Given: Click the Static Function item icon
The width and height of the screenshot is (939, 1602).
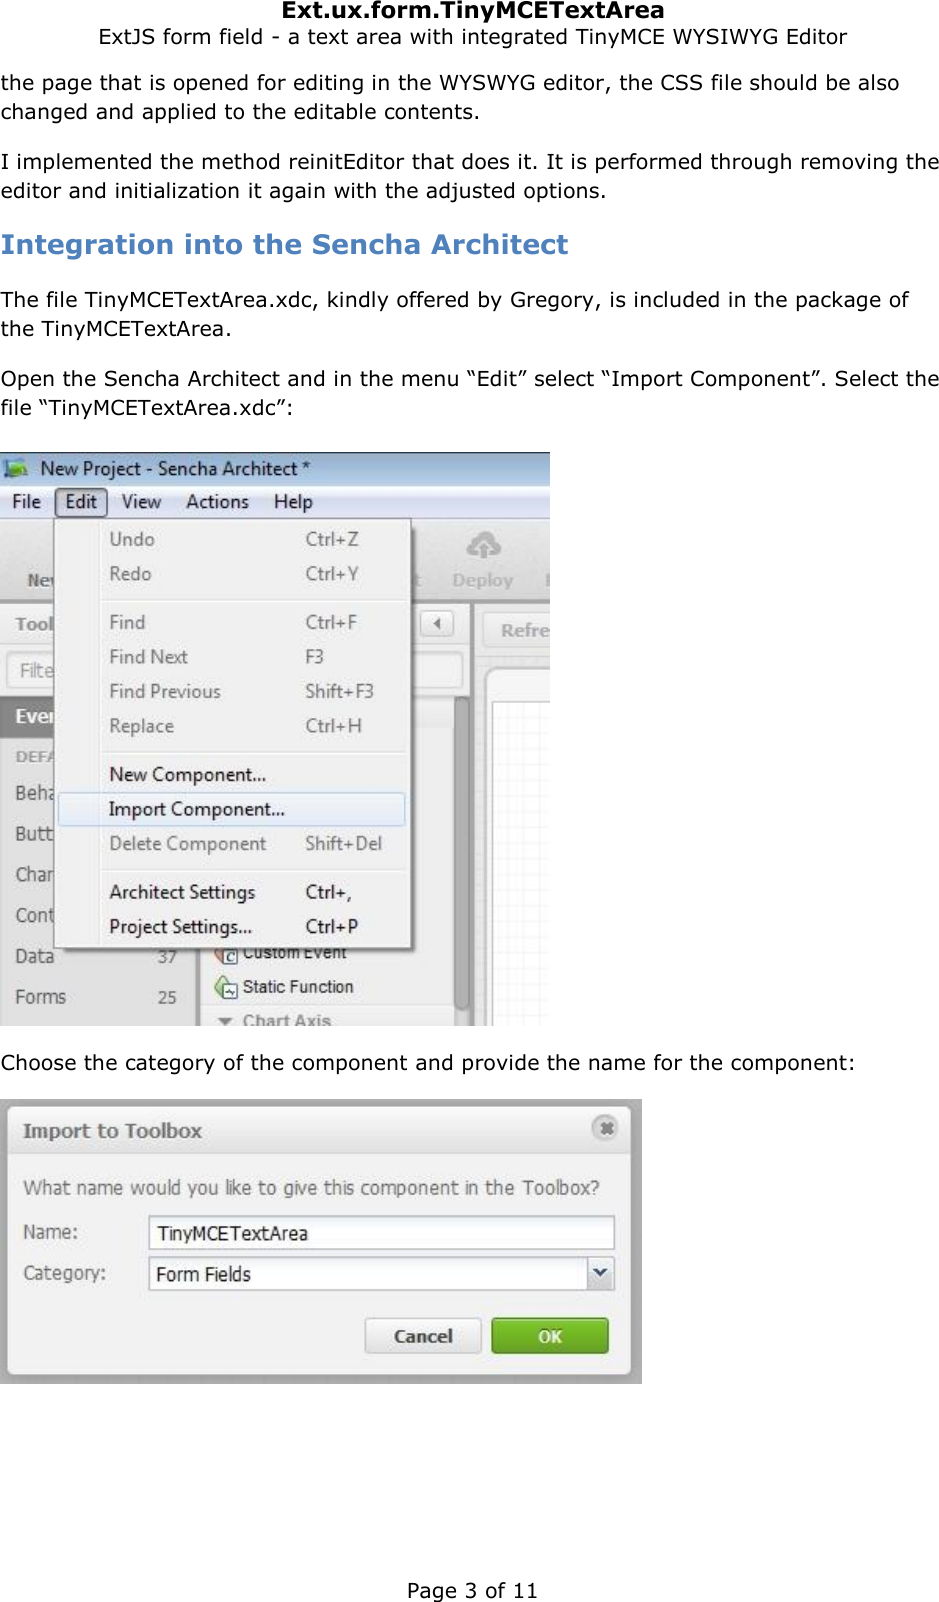Looking at the screenshot, I should [226, 987].
